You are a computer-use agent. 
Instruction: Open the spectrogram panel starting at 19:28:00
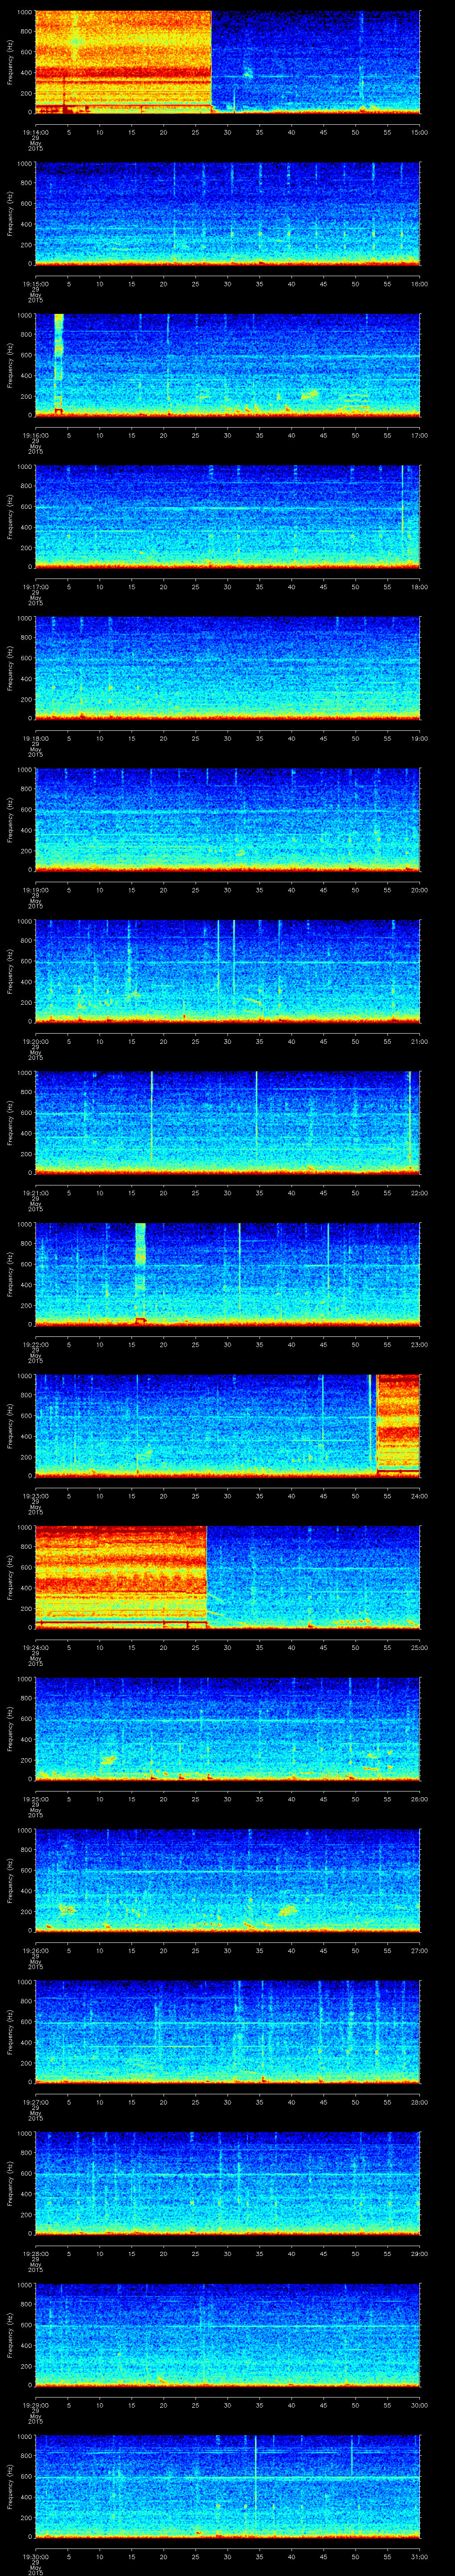click(227, 2183)
